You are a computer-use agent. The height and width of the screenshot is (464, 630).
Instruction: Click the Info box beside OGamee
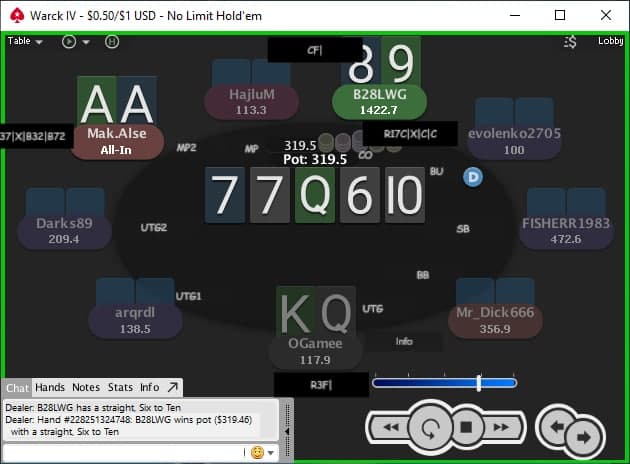point(404,341)
